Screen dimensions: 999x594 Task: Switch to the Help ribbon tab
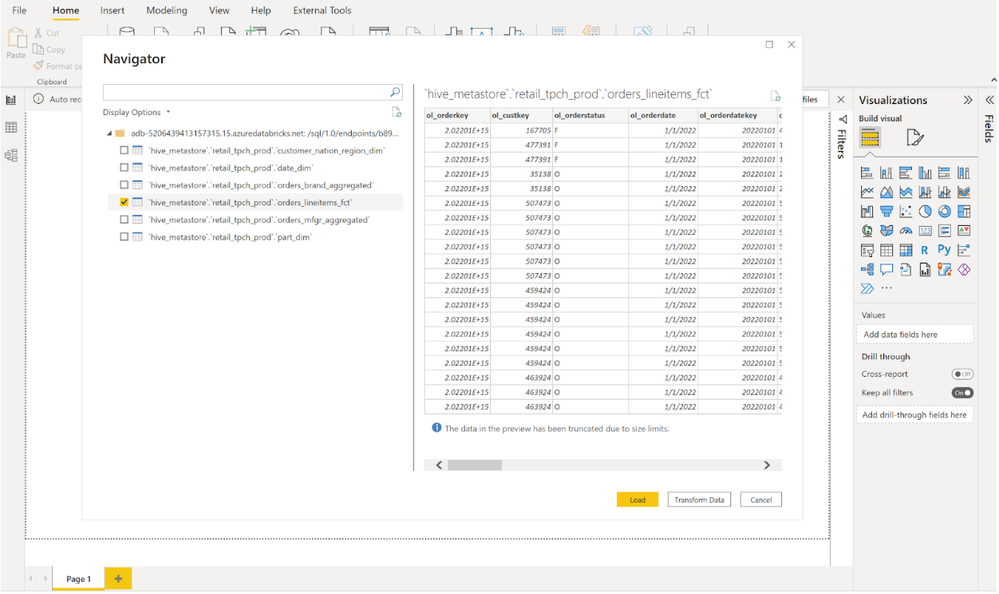261,10
